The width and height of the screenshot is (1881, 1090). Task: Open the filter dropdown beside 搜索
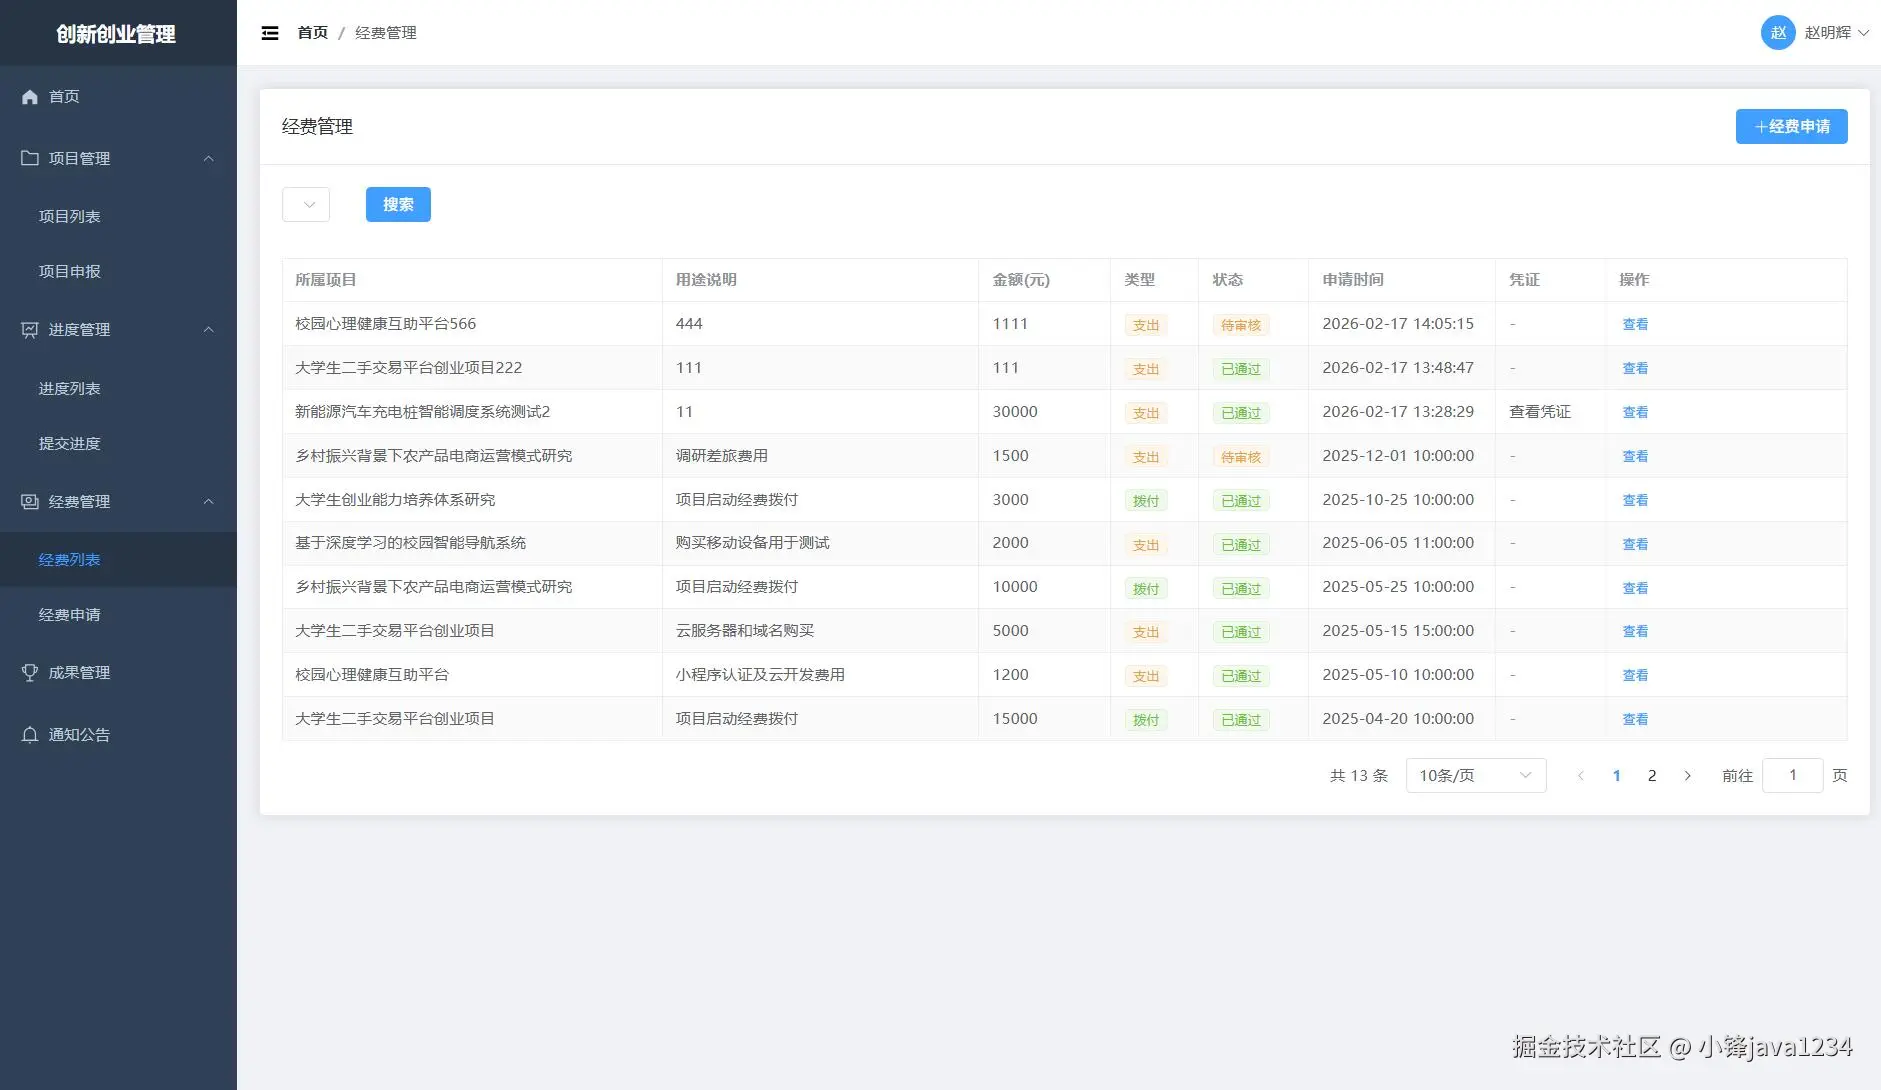point(306,205)
